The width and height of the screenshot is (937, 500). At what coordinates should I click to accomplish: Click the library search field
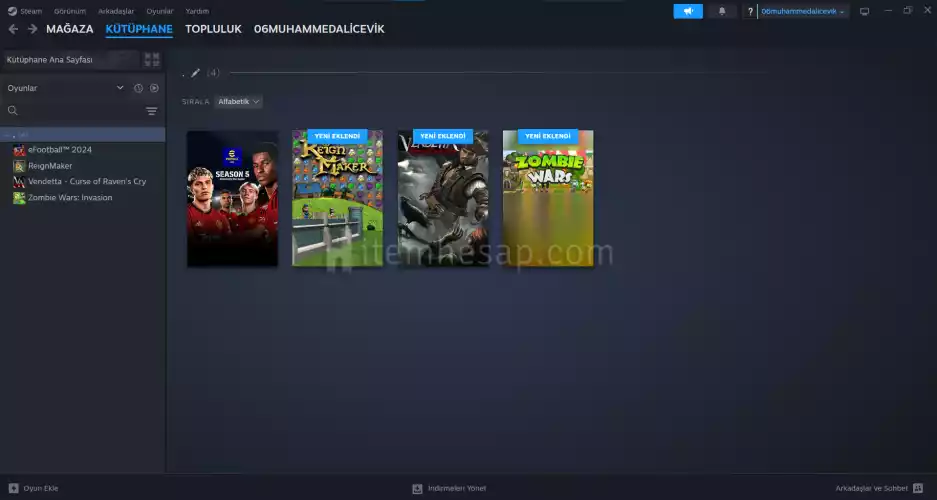click(75, 111)
